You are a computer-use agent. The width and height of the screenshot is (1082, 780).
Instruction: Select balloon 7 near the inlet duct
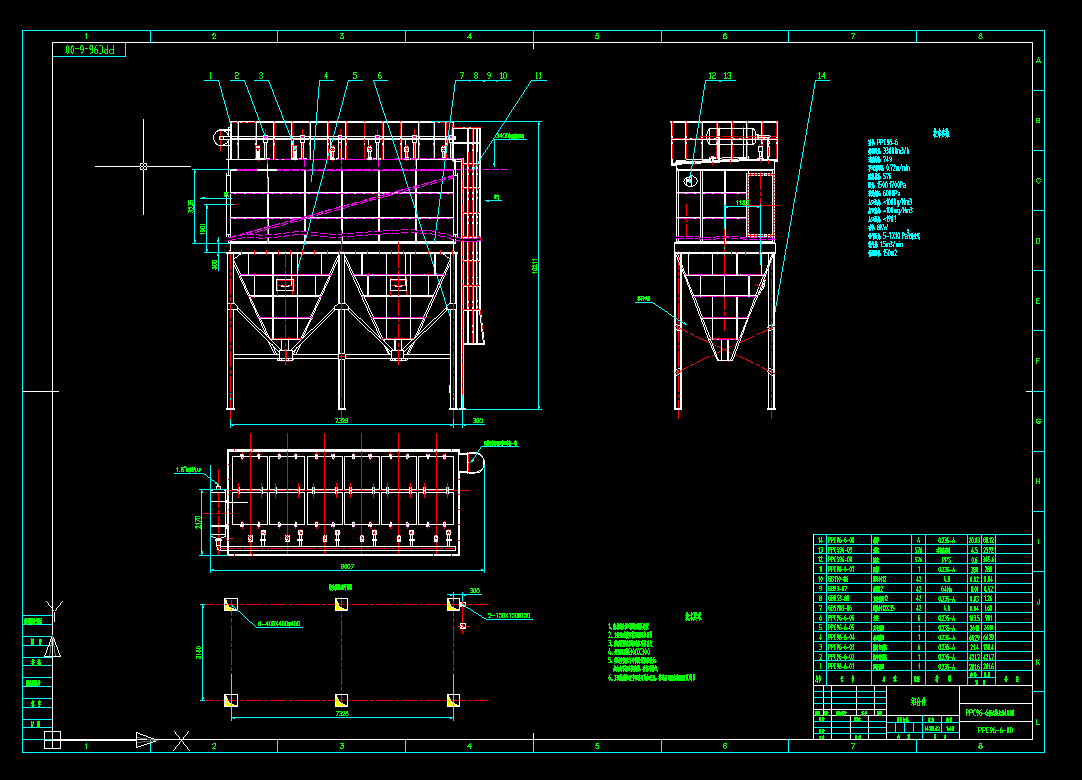(x=461, y=74)
